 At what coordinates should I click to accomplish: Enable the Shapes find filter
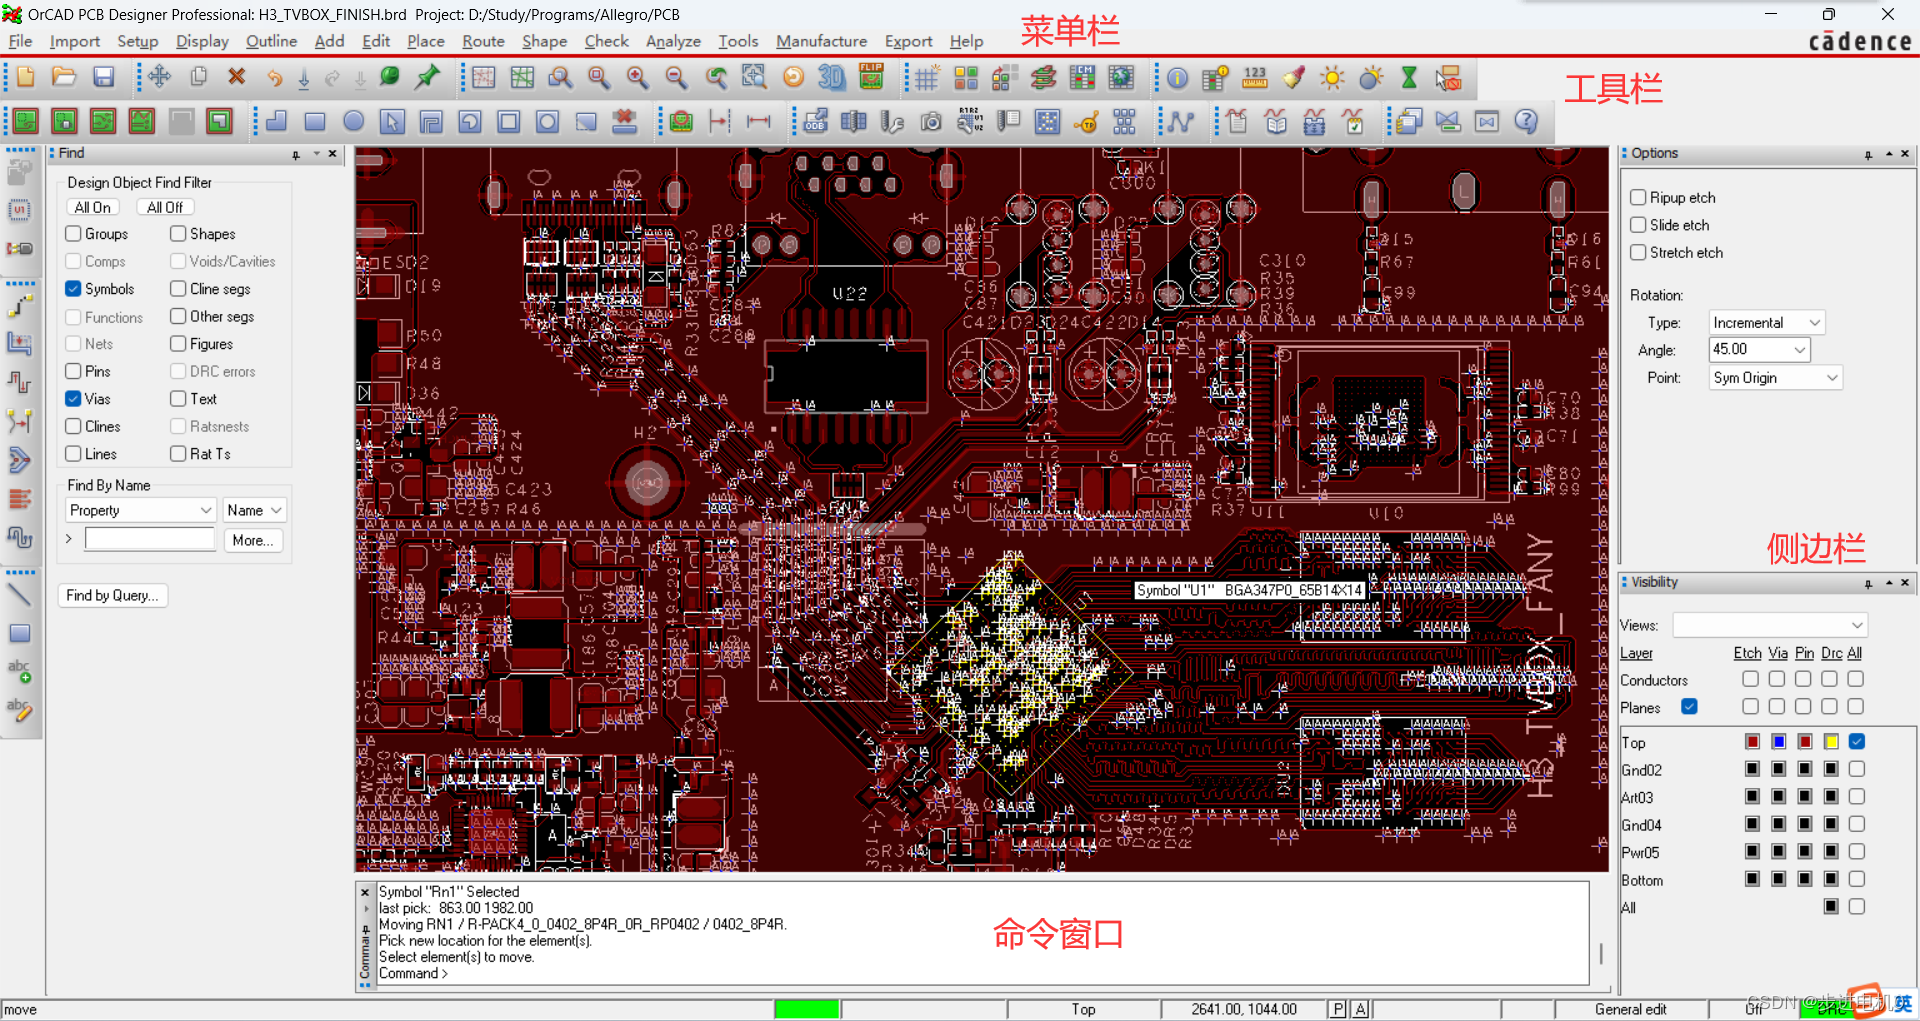[x=178, y=234]
